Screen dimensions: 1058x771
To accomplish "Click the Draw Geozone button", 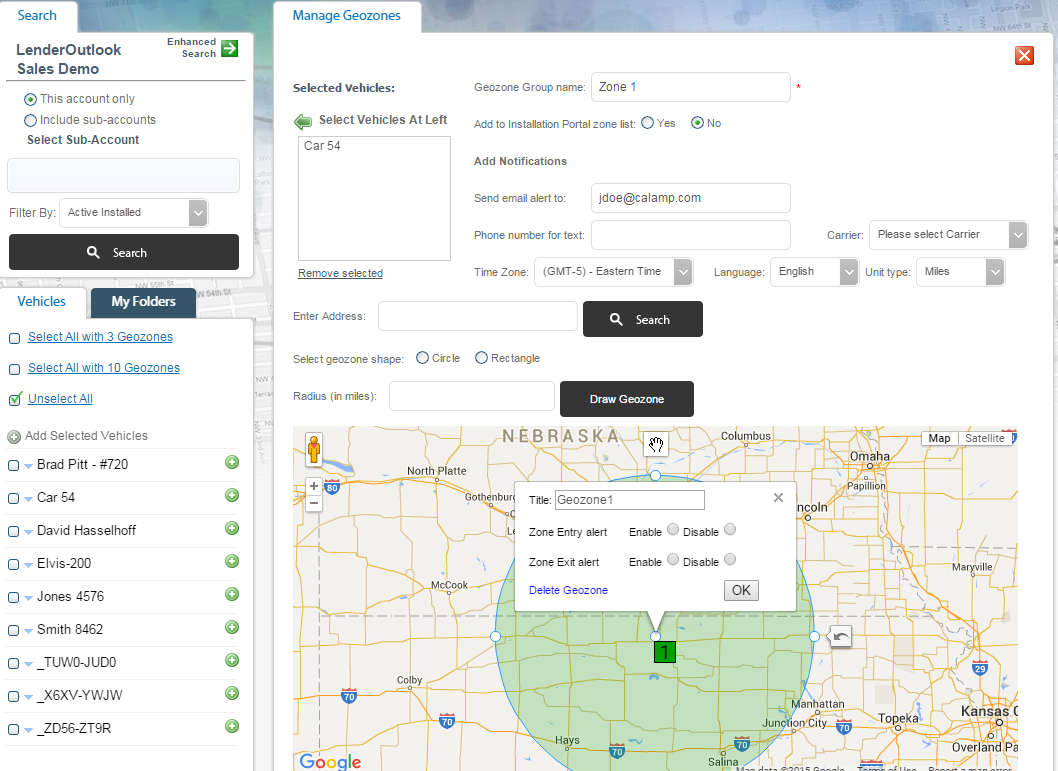I will click(x=627, y=399).
